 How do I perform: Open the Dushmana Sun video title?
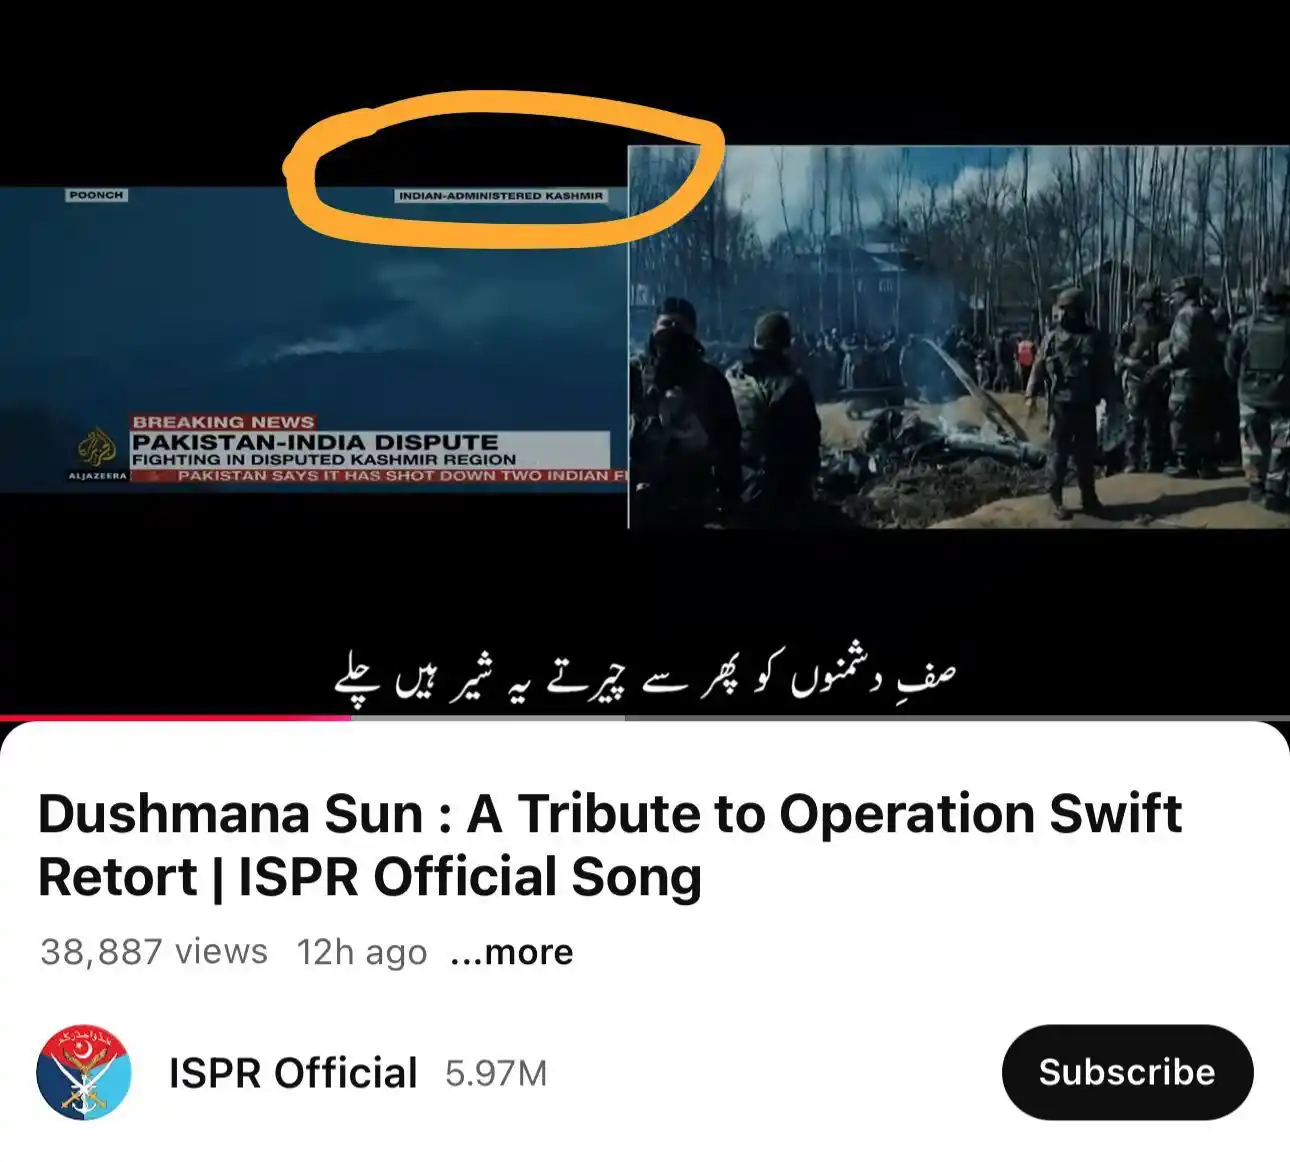[x=610, y=845]
